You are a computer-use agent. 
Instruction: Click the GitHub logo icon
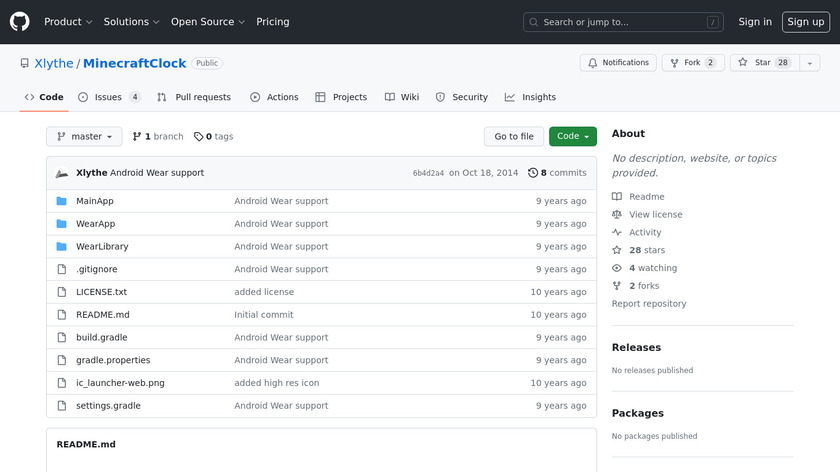(20, 22)
